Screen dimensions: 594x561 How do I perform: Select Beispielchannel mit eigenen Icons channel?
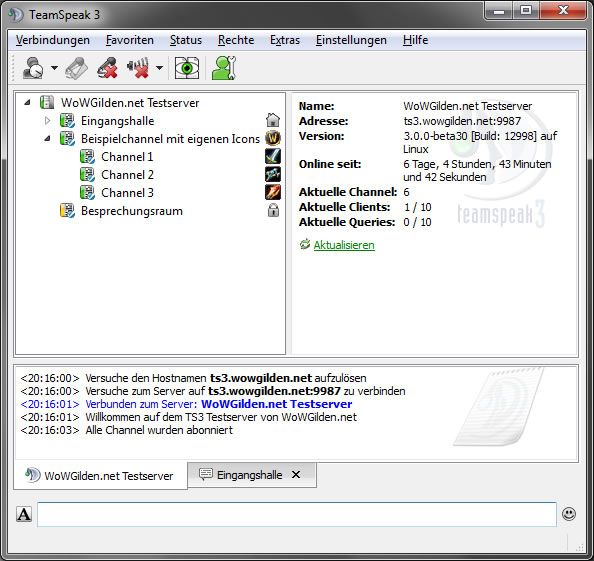(170, 139)
